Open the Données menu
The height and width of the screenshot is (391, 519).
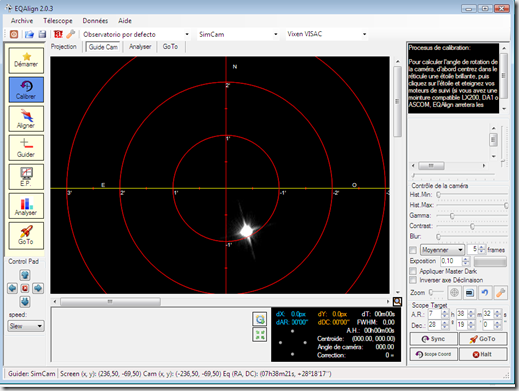tap(95, 21)
